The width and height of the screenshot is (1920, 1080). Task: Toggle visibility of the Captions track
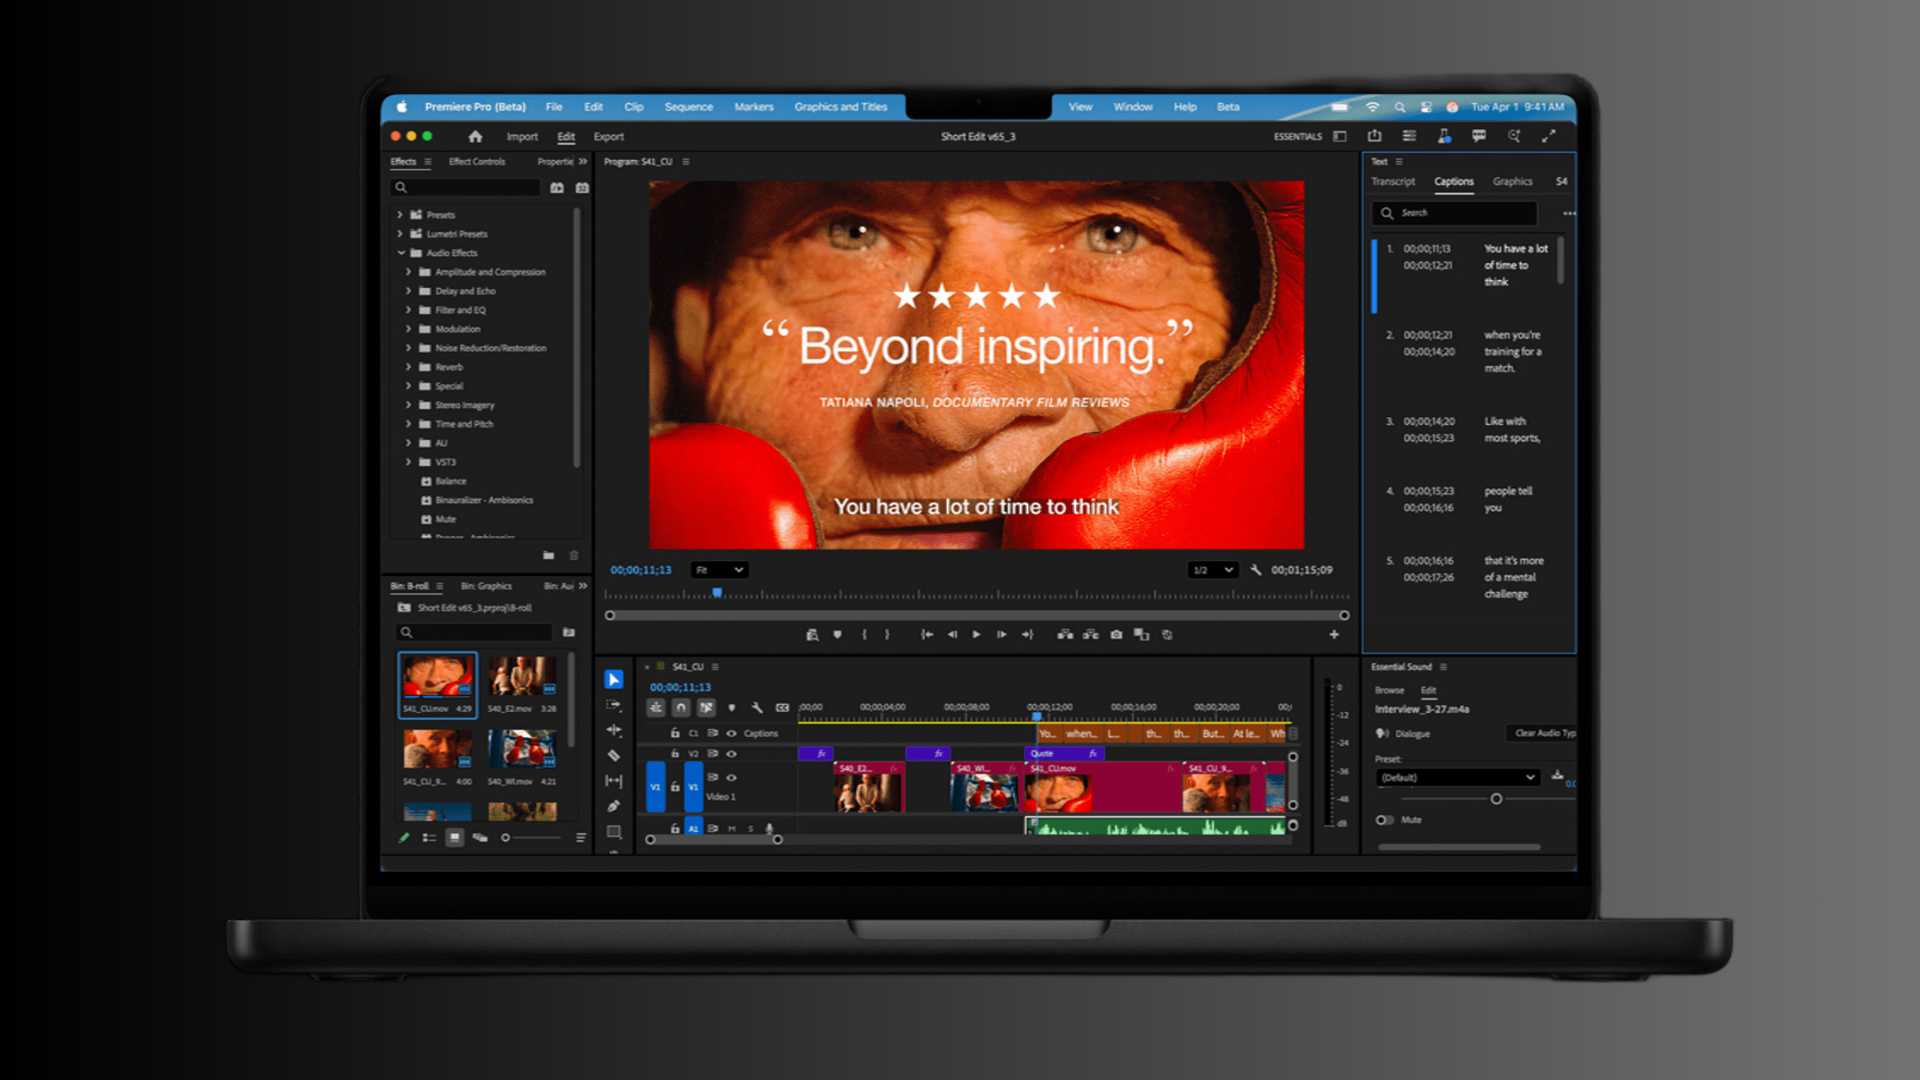(731, 733)
